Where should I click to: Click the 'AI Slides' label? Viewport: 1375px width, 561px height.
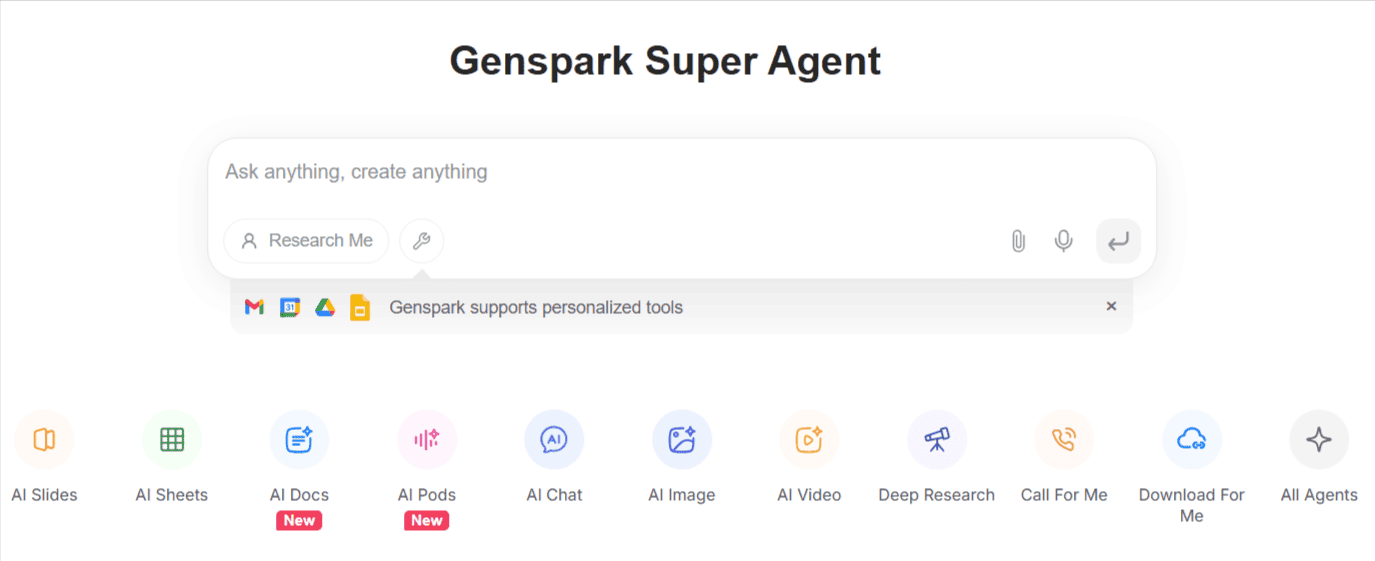(x=44, y=495)
